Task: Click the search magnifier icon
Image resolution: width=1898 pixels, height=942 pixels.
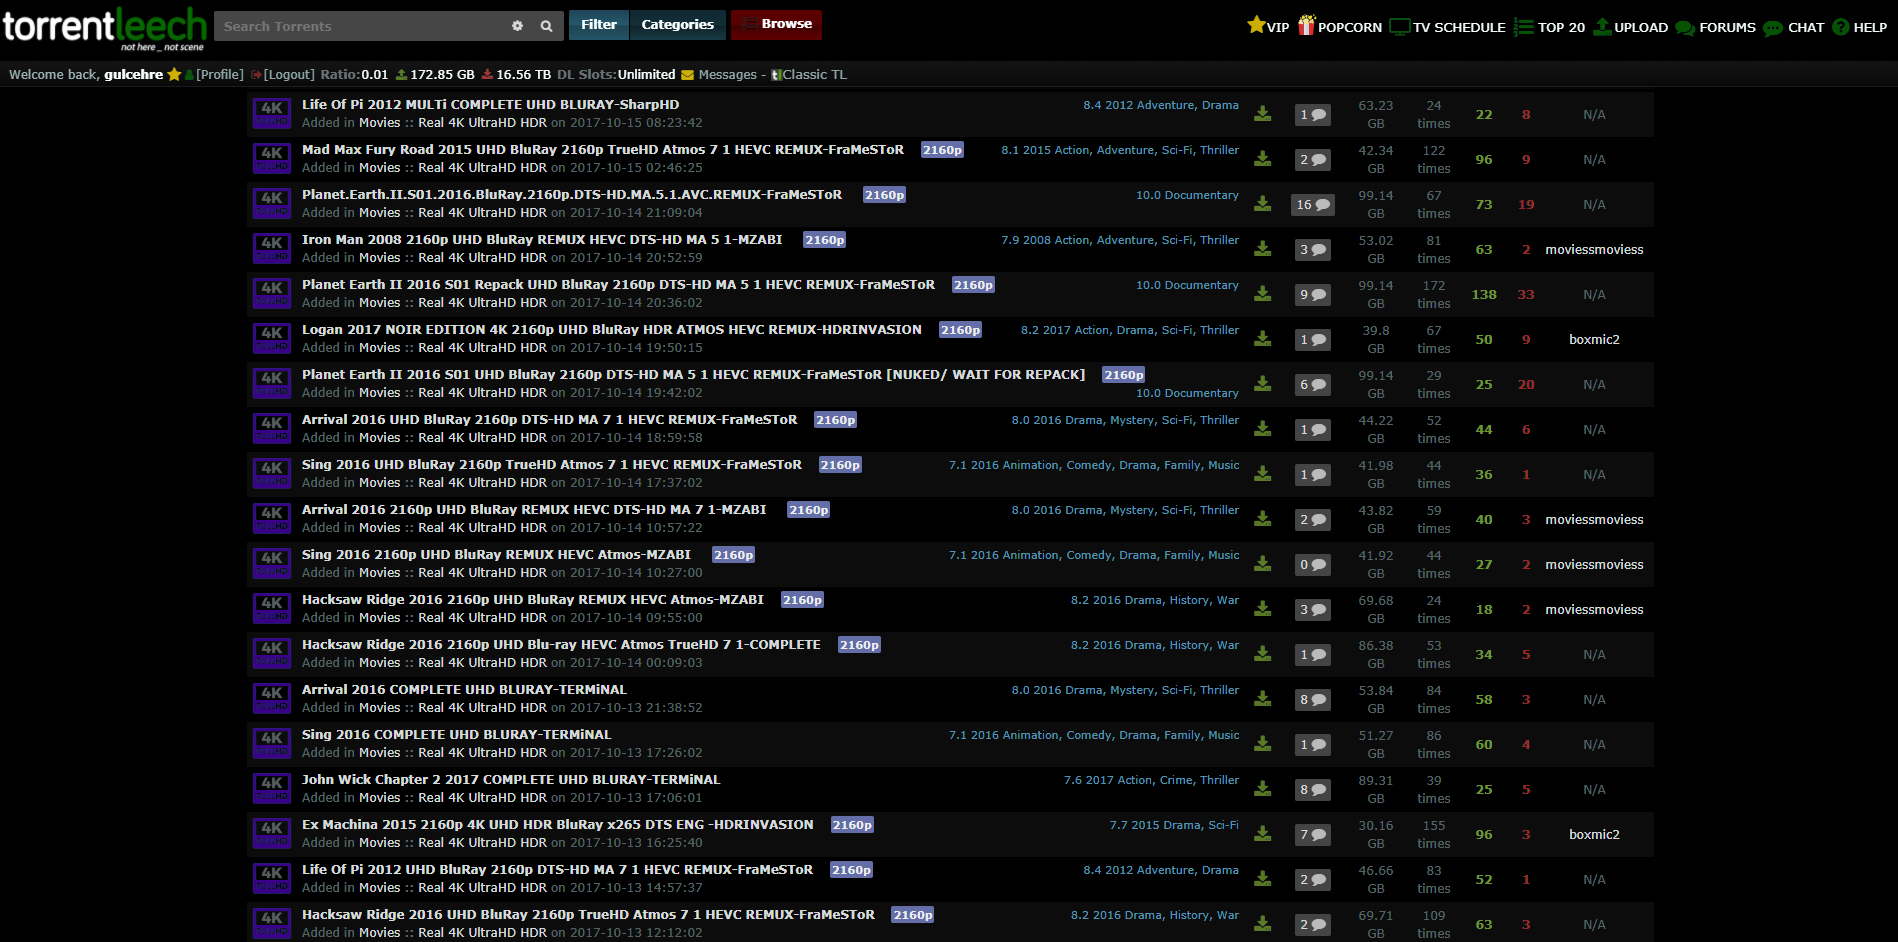Action: click(x=546, y=26)
